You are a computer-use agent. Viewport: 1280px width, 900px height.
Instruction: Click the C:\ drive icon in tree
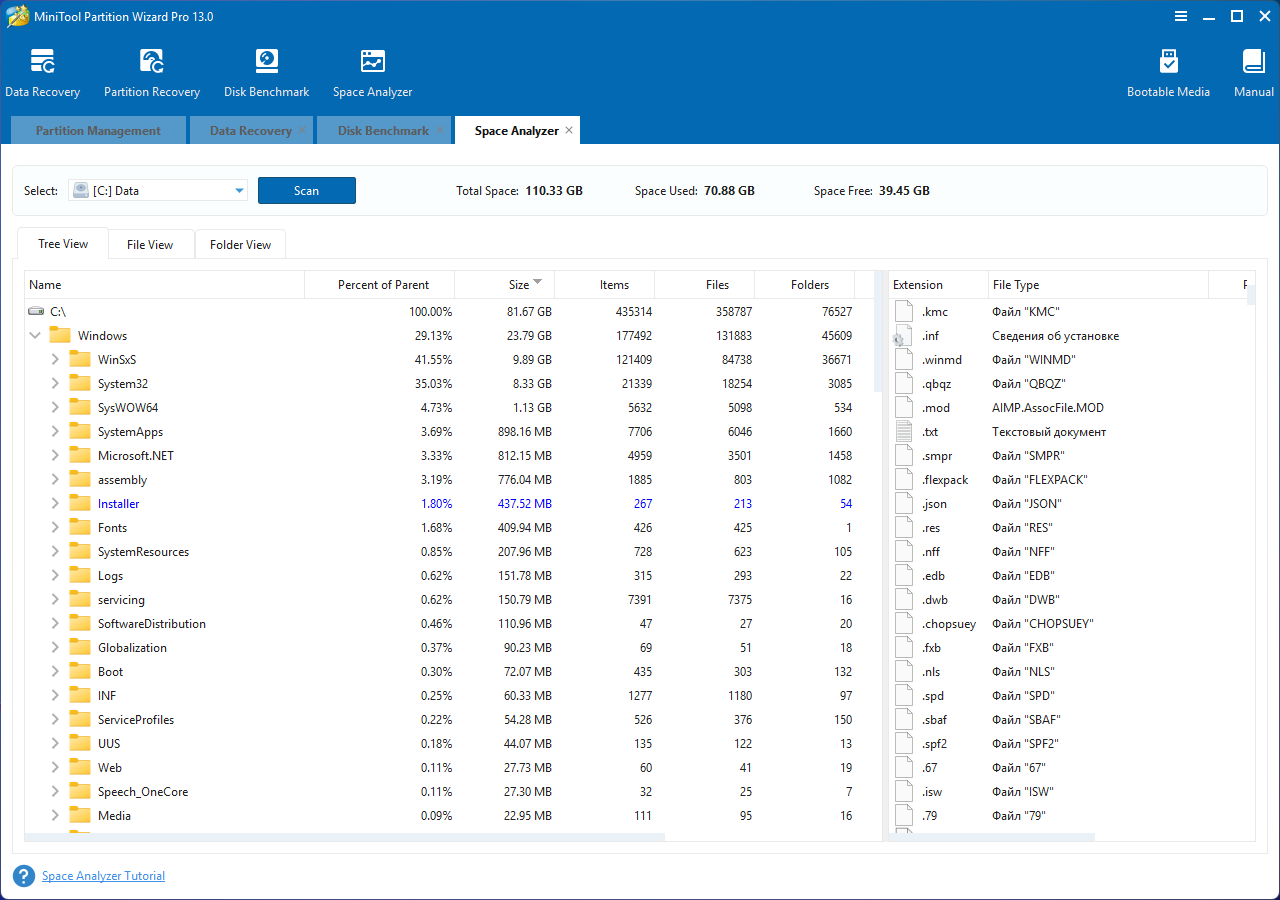[36, 312]
